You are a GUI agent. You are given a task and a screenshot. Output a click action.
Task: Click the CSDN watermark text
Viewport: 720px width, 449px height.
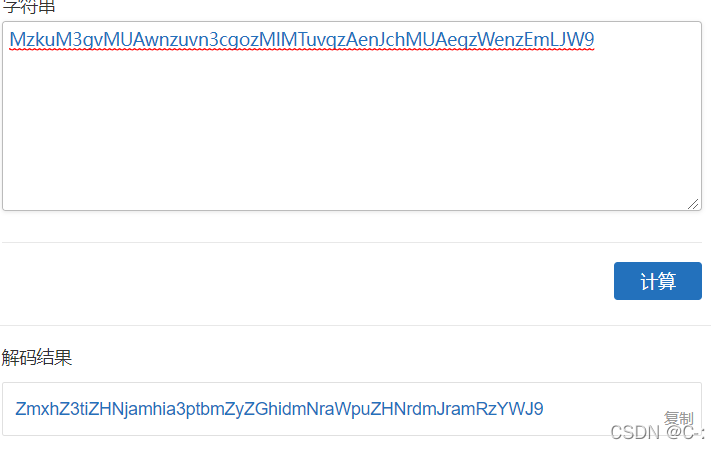pos(657,432)
